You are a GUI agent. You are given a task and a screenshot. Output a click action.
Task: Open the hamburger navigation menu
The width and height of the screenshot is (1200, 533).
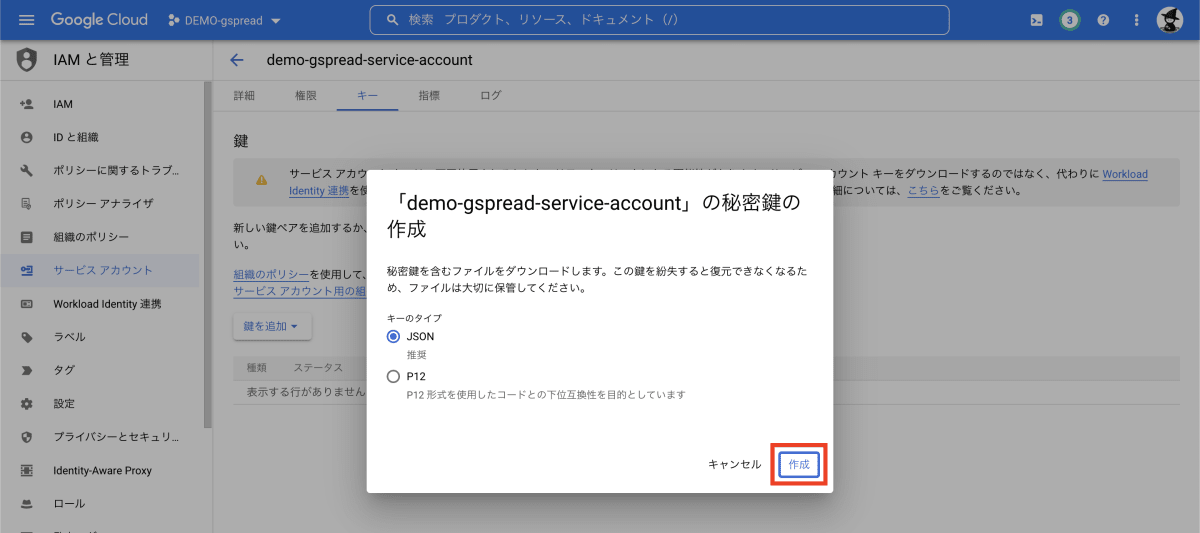[x=27, y=20]
